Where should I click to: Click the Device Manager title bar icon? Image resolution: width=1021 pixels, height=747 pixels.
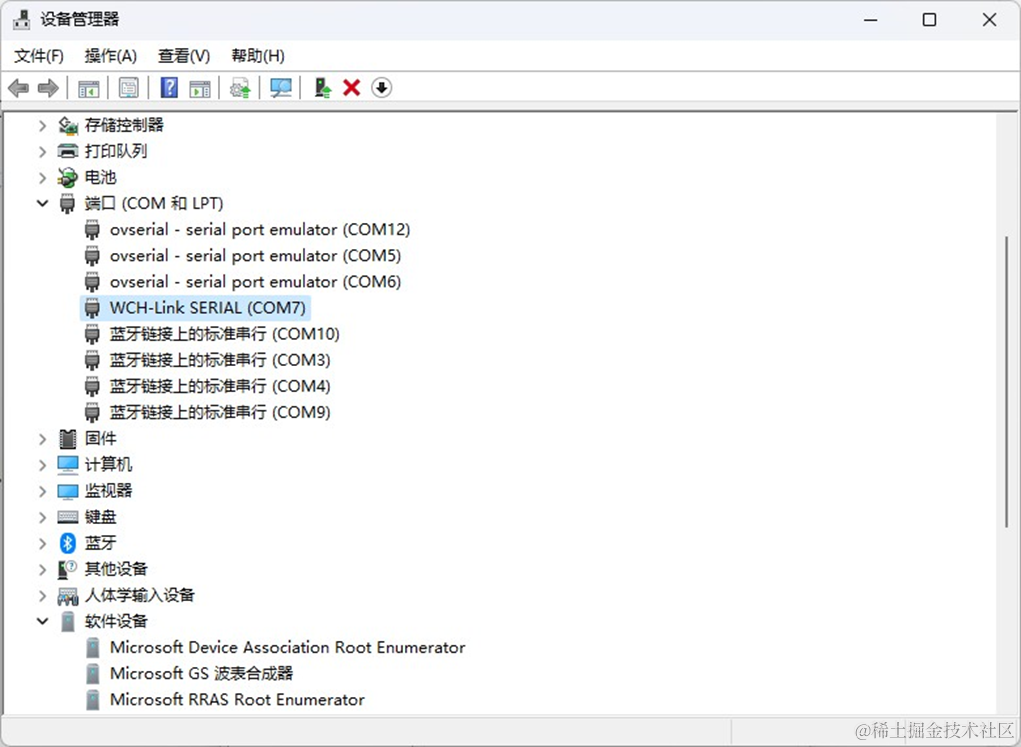pyautogui.click(x=21, y=20)
